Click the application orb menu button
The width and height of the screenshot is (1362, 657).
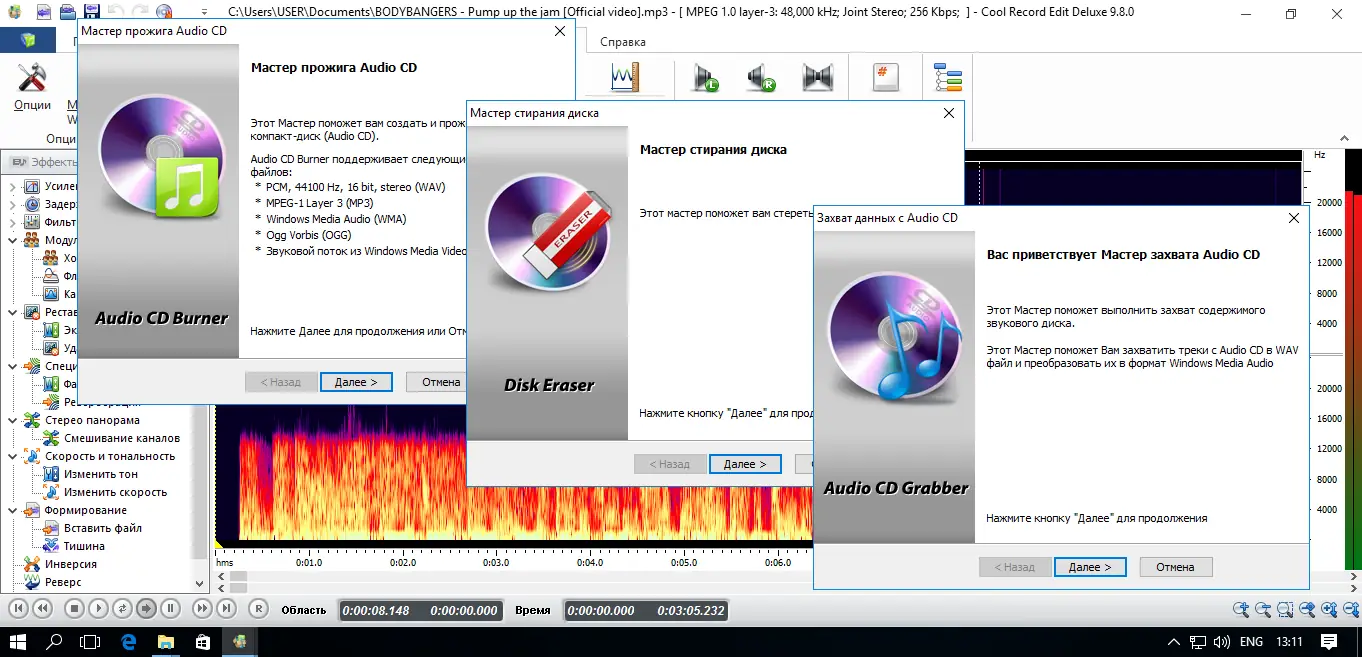pyautogui.click(x=28, y=40)
